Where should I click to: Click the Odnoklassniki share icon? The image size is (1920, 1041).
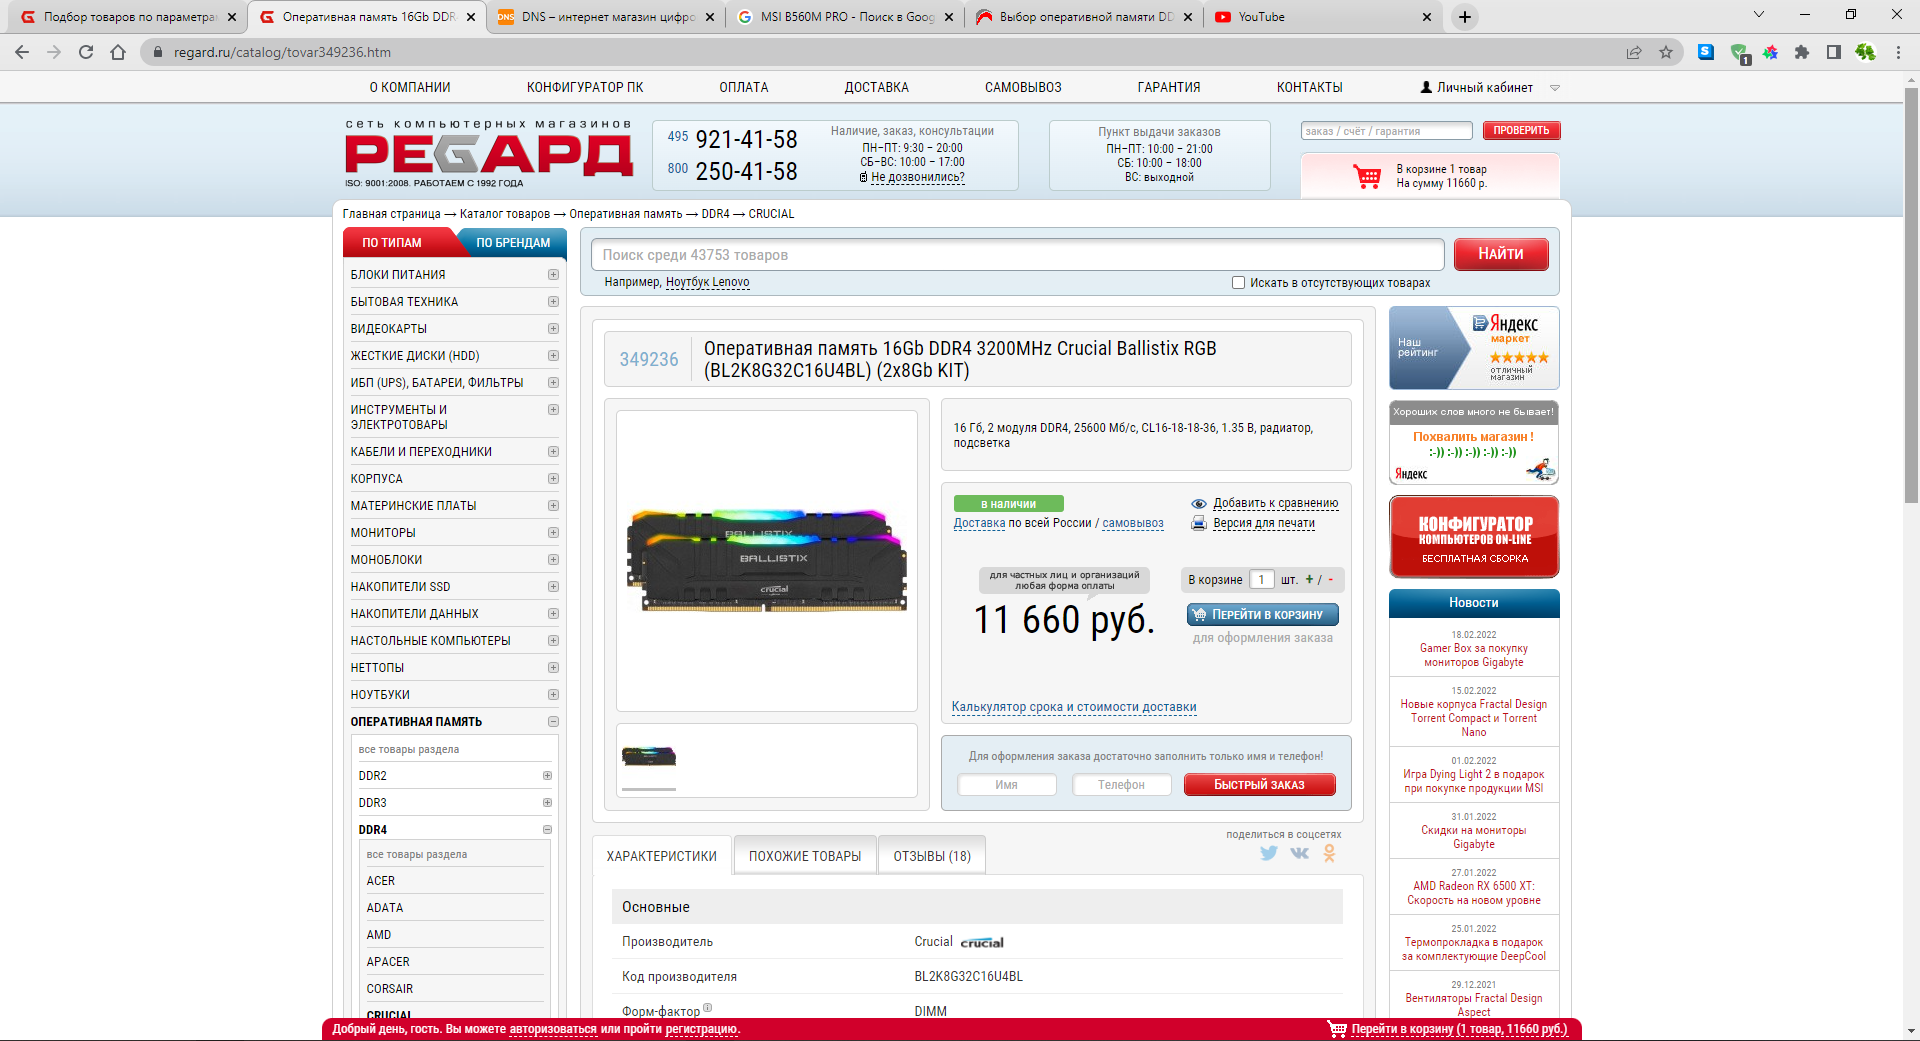point(1329,853)
